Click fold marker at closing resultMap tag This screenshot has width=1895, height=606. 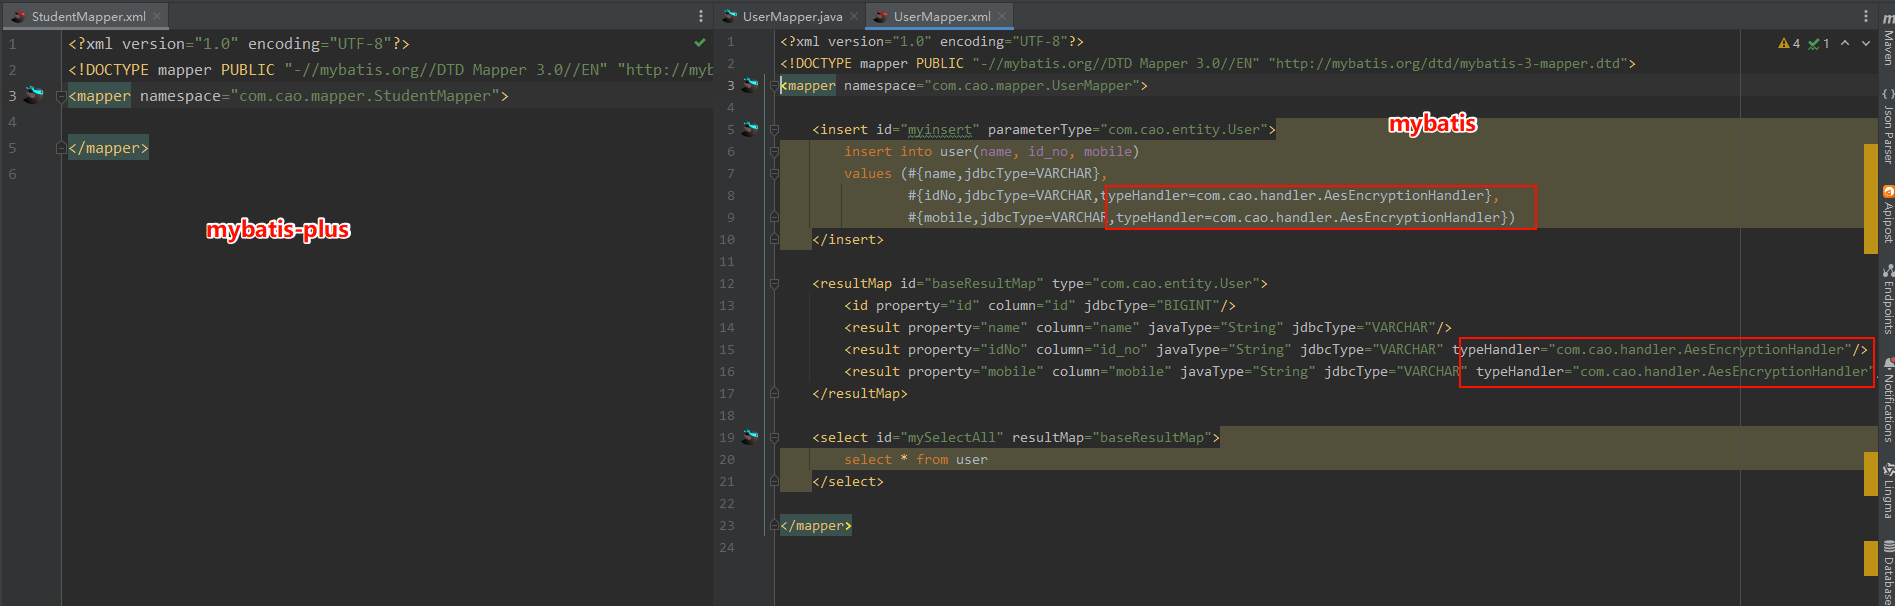tap(774, 393)
